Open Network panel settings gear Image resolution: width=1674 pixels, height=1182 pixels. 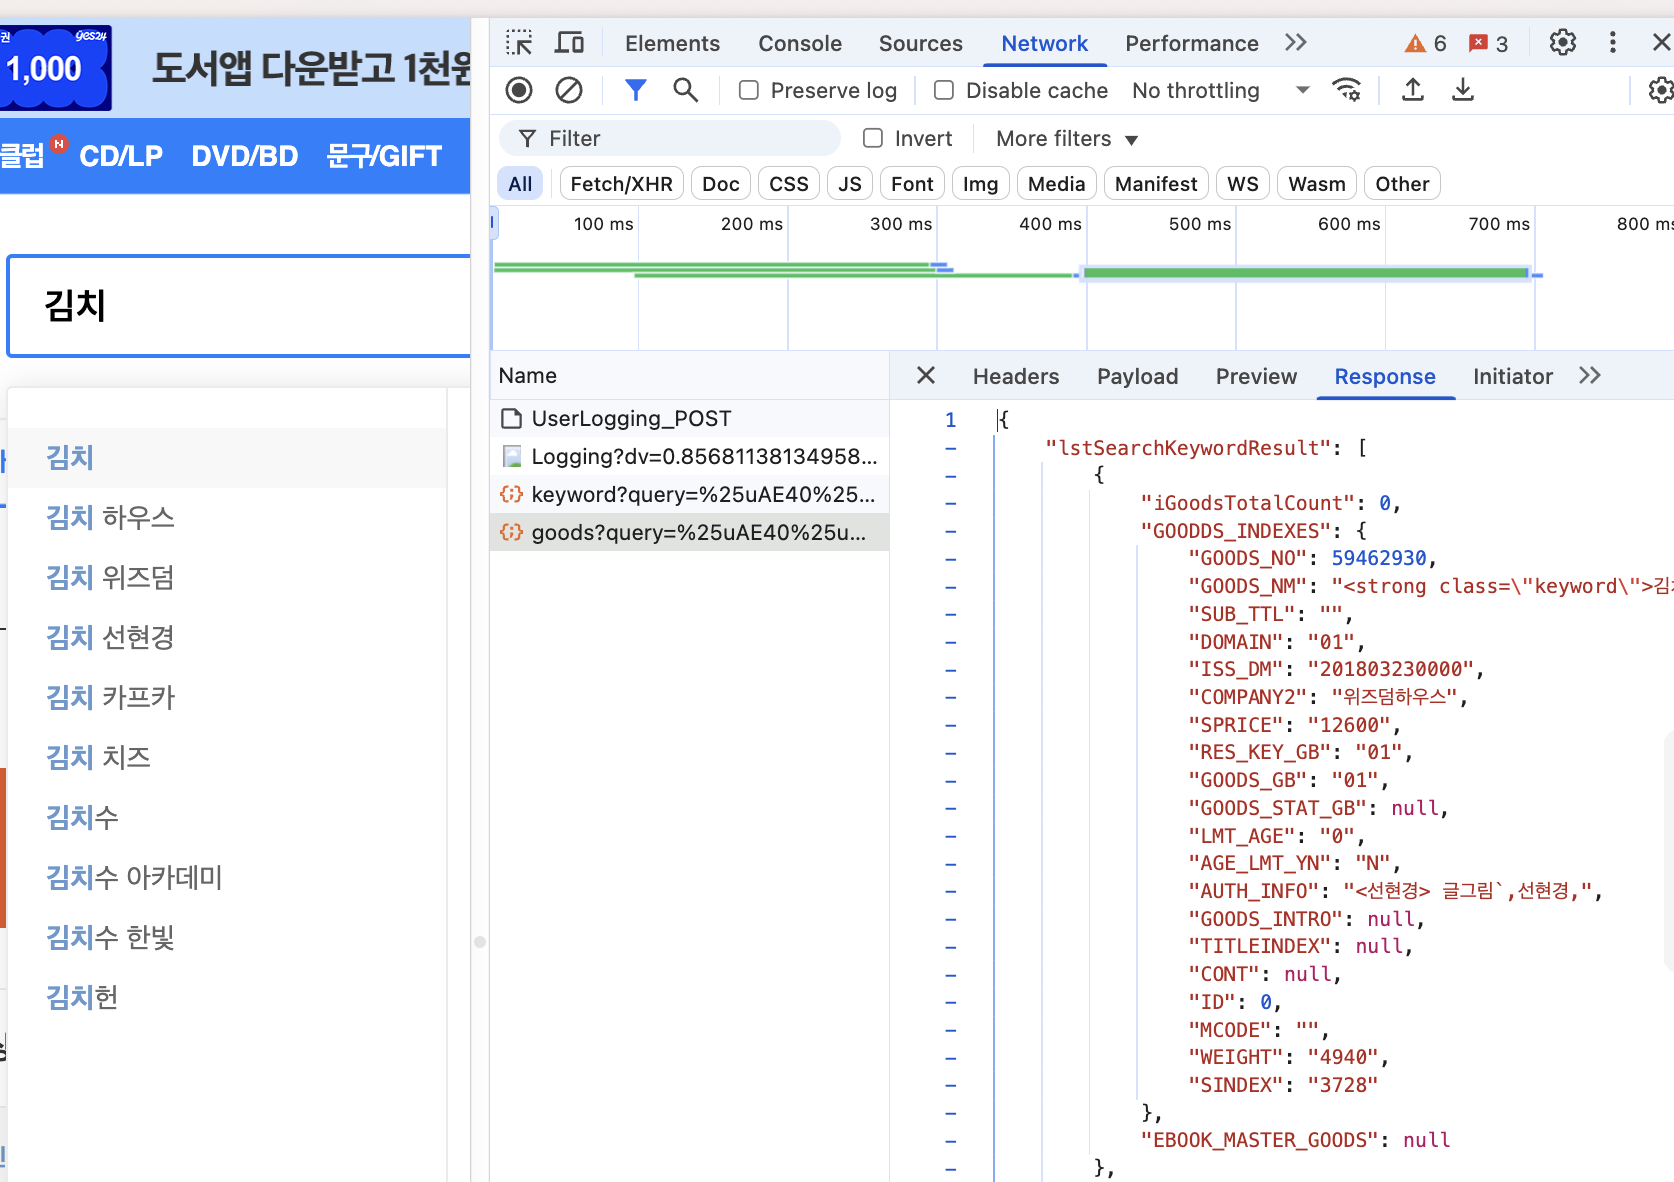[x=1660, y=90]
